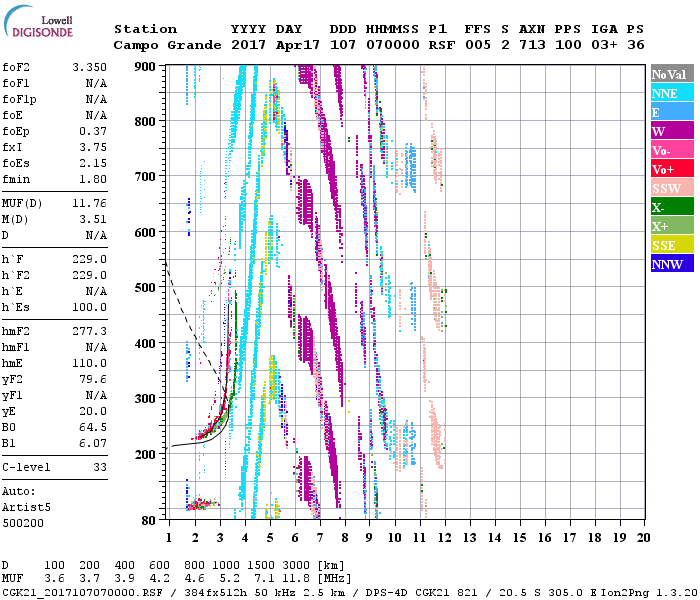
Task: Click the Ion2Png 1.3.20 version text
Action: (649, 593)
